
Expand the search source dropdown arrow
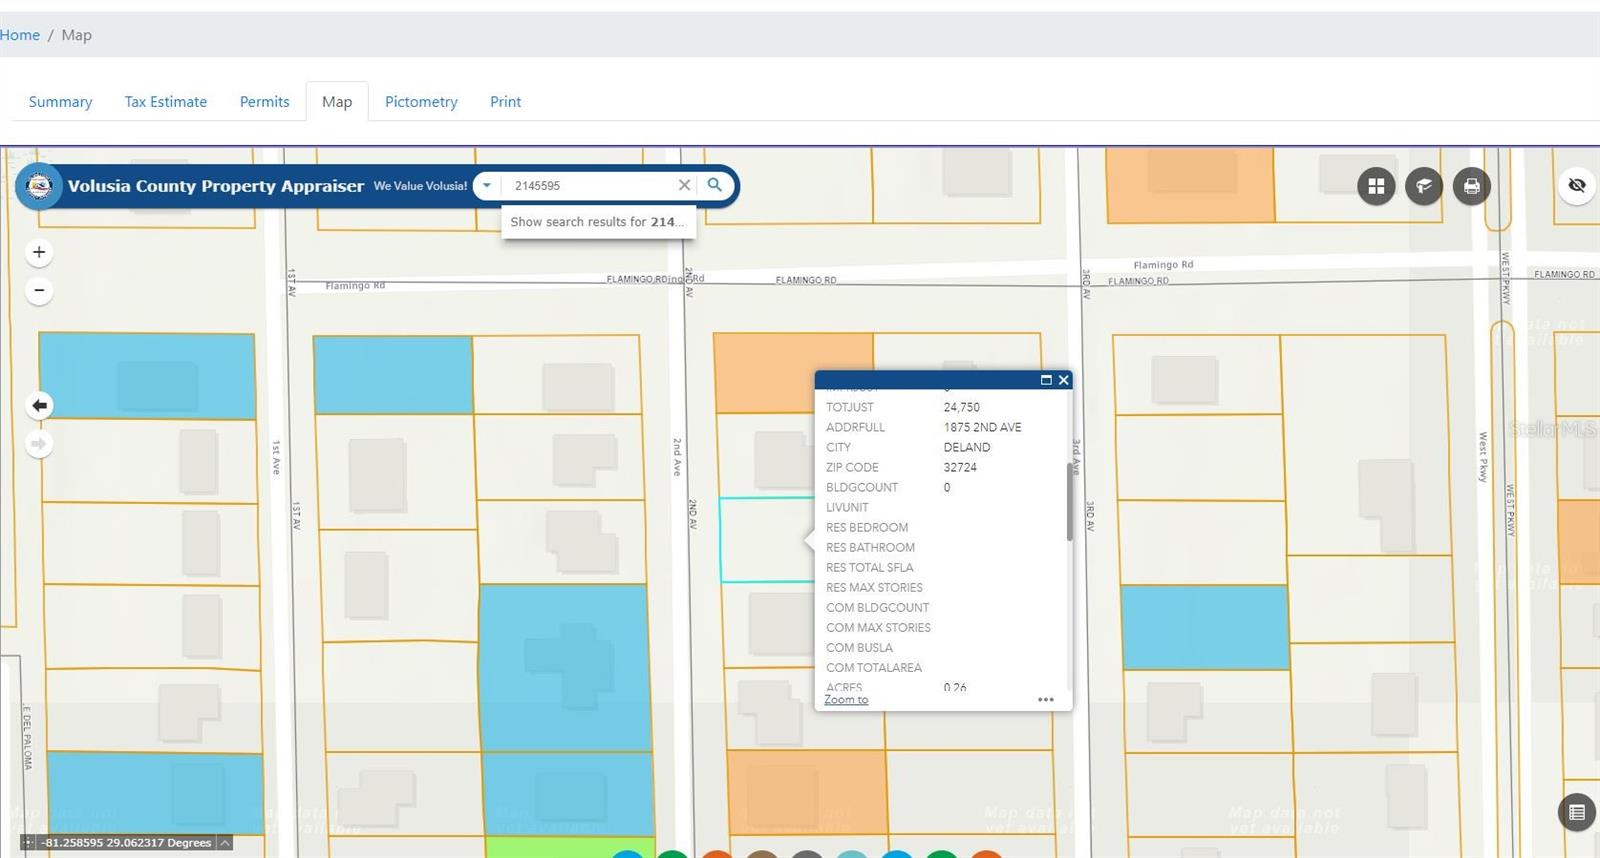(x=487, y=185)
